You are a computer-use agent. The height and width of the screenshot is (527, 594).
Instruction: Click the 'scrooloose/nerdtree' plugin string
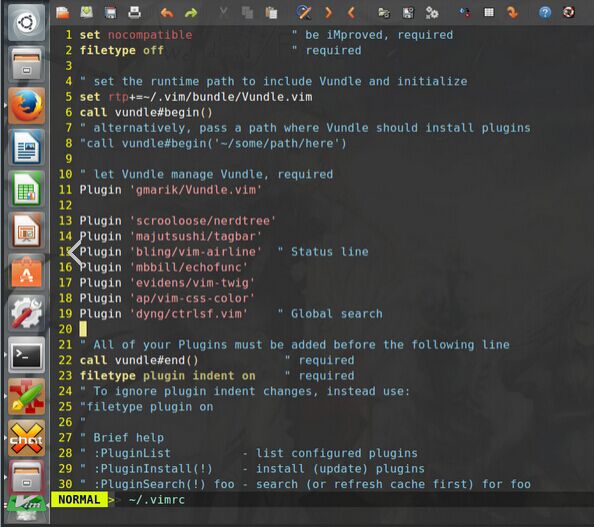(x=203, y=221)
